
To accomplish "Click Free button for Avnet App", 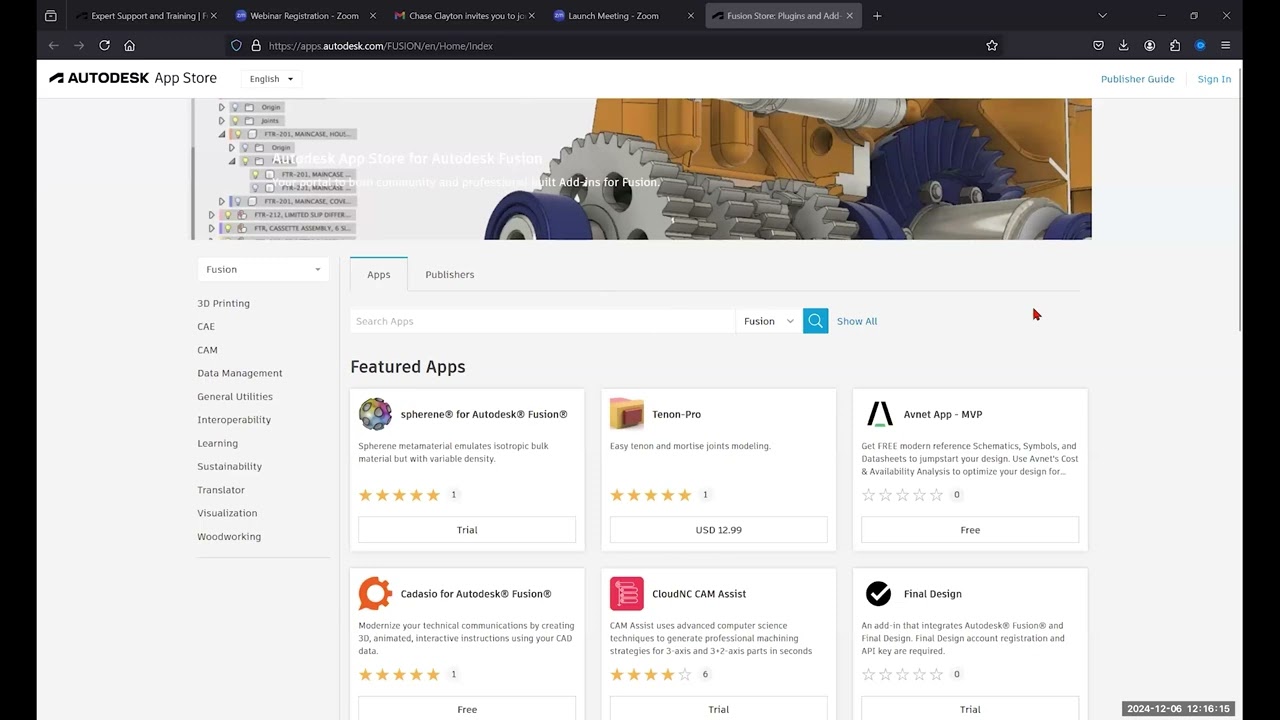I will coord(970,530).
